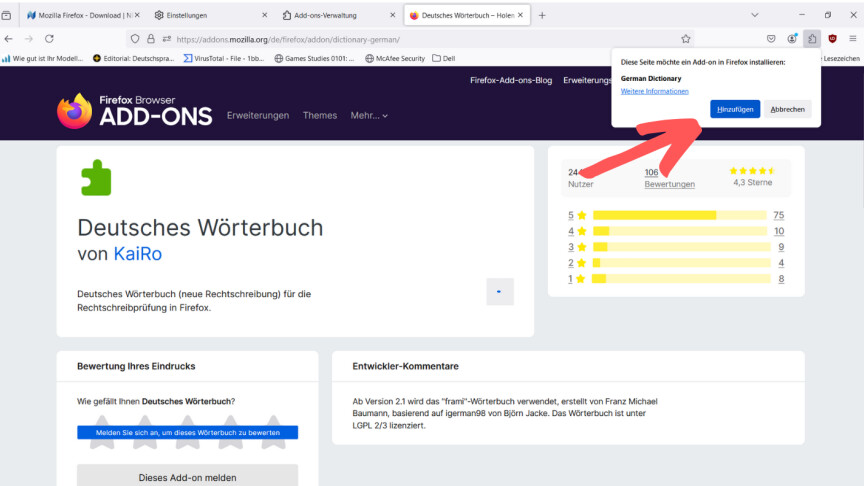
Task: Open the Firefox account icon
Action: (x=792, y=39)
